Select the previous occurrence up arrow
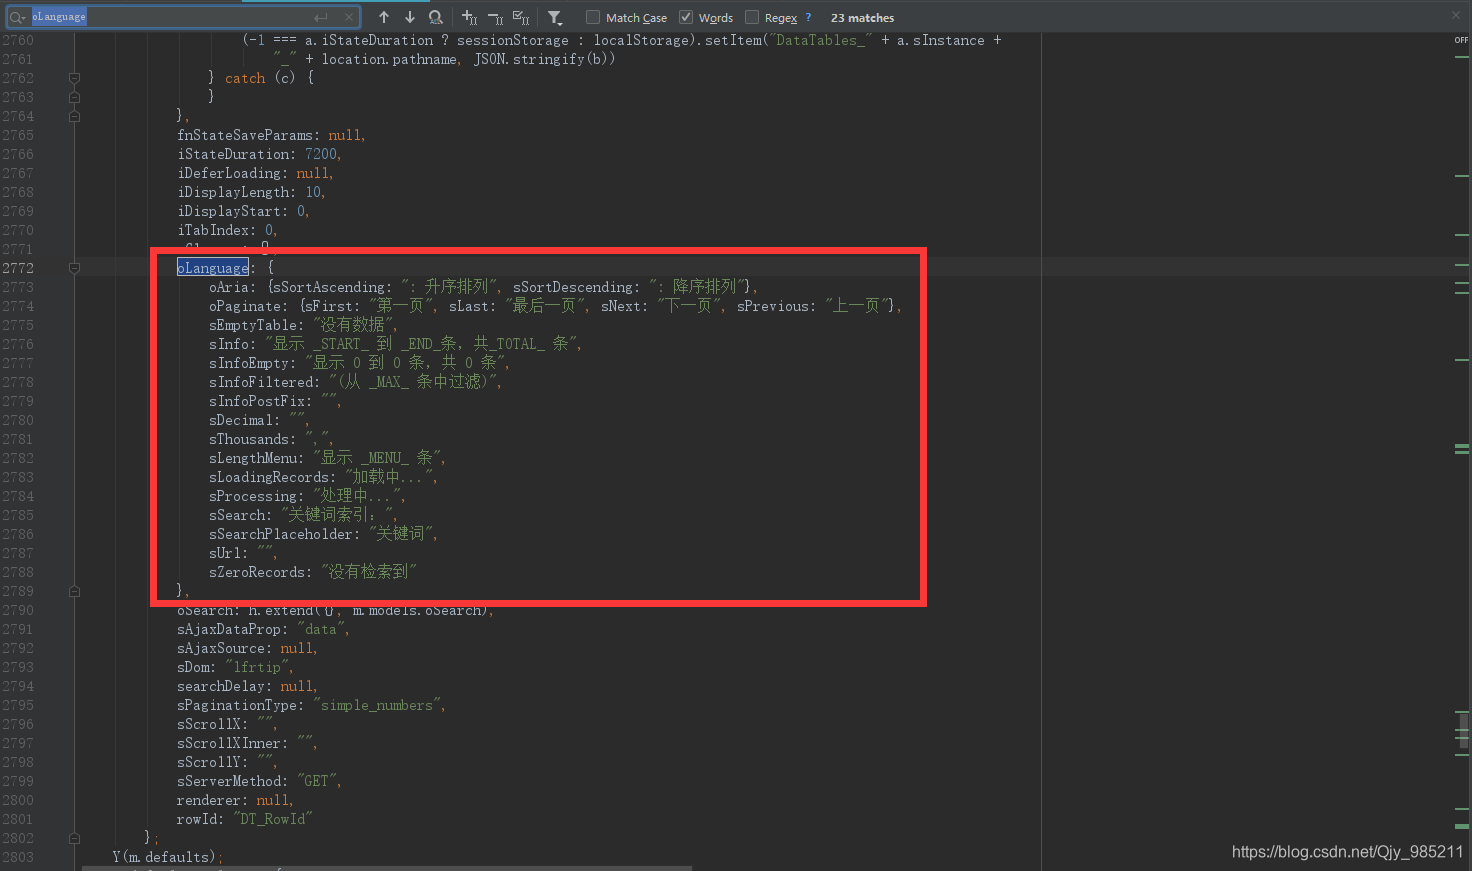The image size is (1472, 871). pyautogui.click(x=383, y=17)
